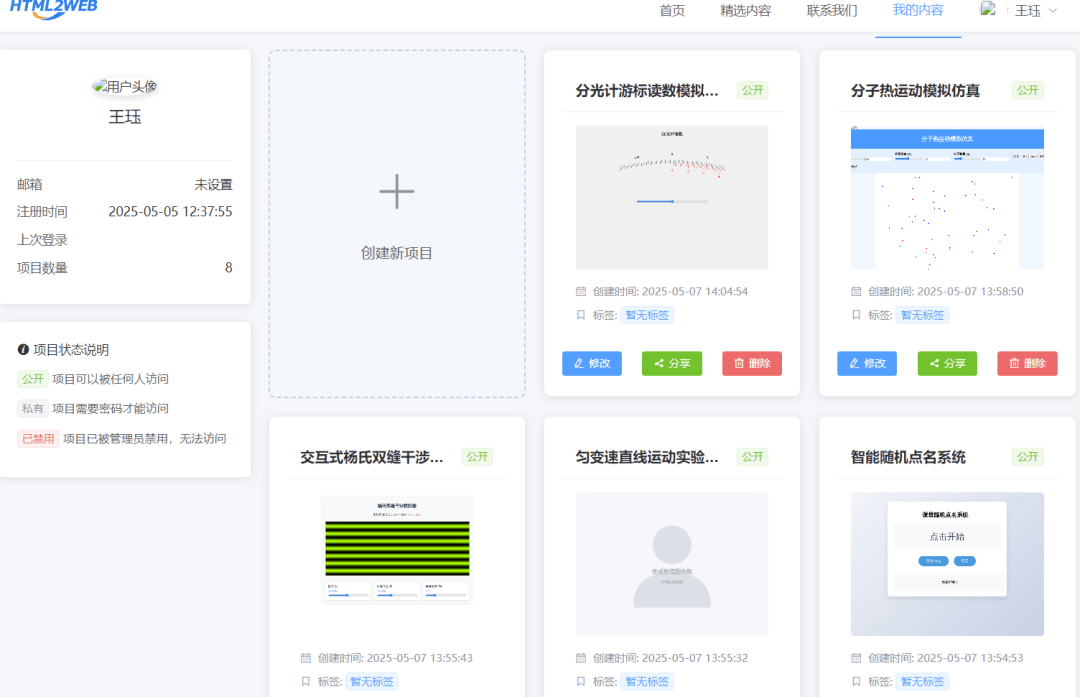Click 公开 badge on 分子热运动 card
The width and height of the screenshot is (1080, 697).
coord(1028,90)
